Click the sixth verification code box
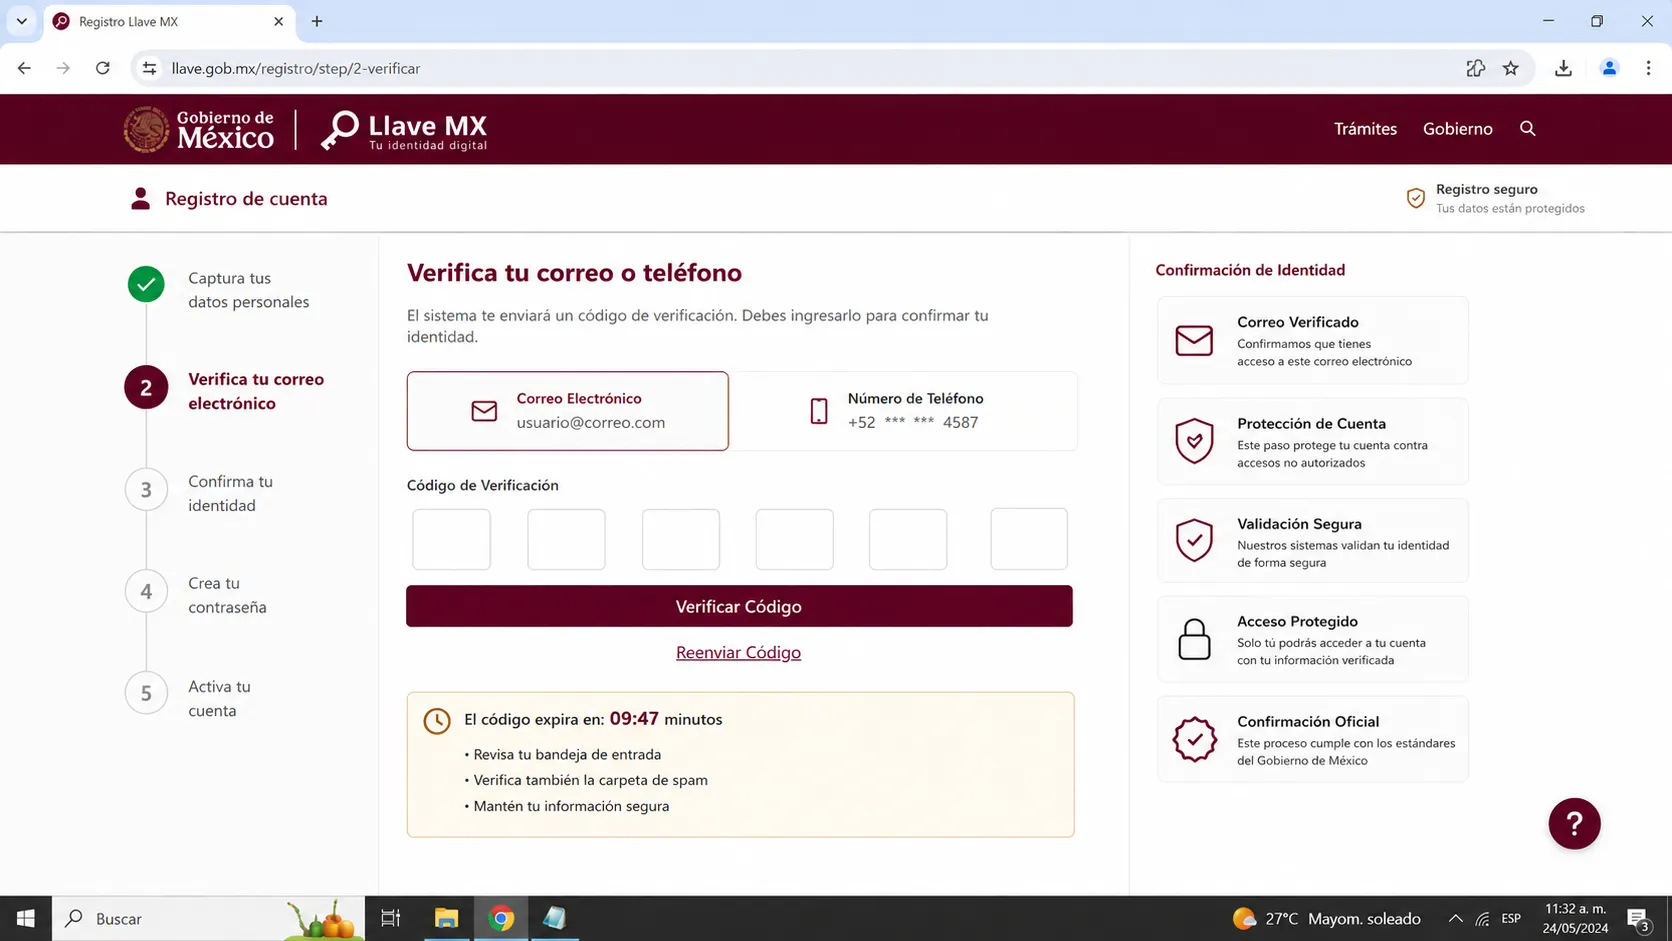Screen dimensions: 1672x941 [x=1029, y=539]
